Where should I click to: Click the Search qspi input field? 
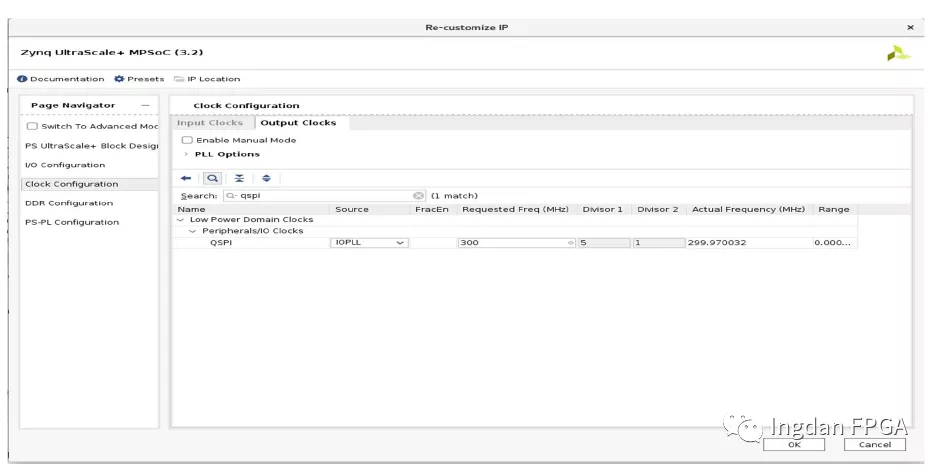pyautogui.click(x=324, y=196)
